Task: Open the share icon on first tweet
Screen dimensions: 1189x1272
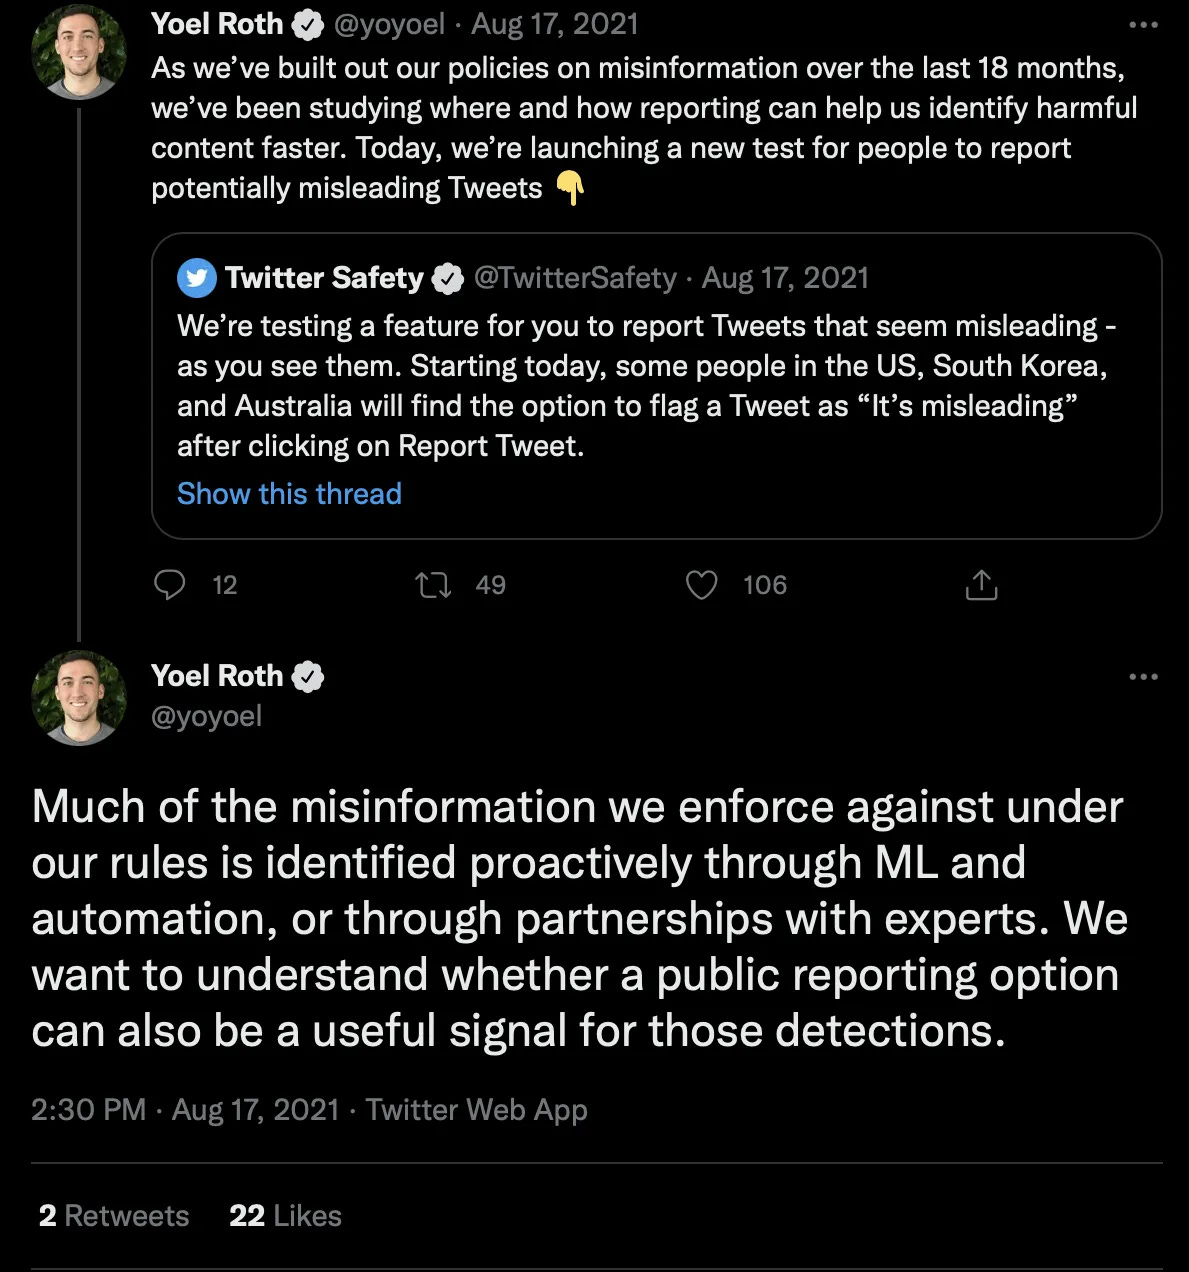Action: click(x=981, y=585)
